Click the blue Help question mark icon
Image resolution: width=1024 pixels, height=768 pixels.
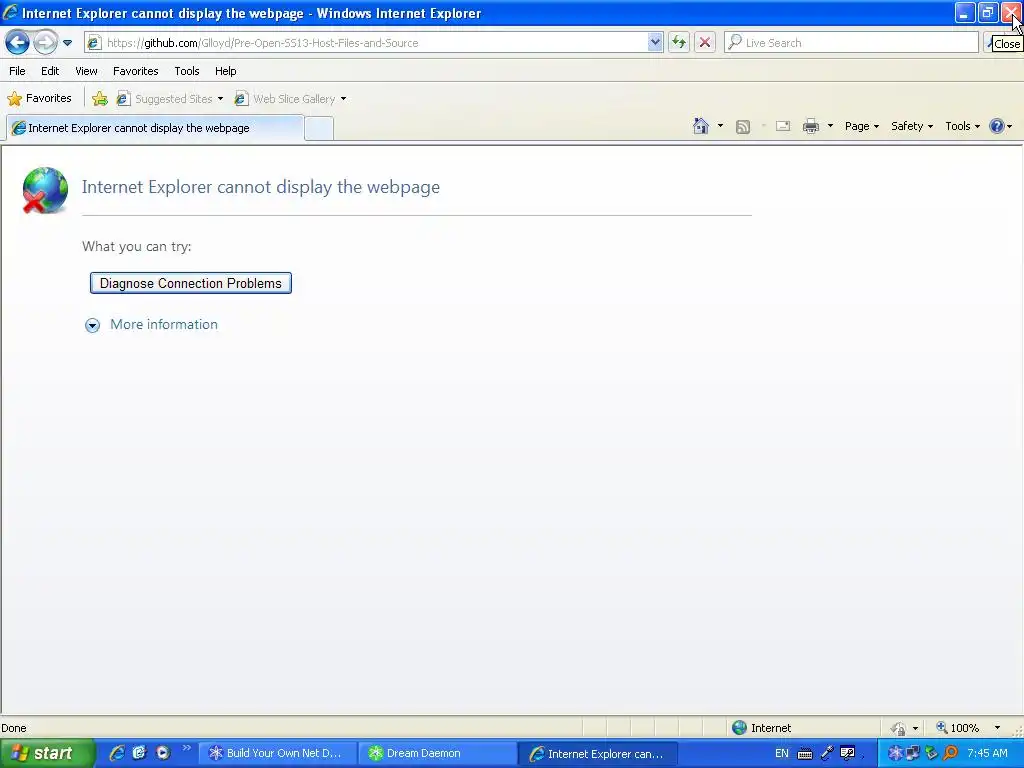[997, 126]
